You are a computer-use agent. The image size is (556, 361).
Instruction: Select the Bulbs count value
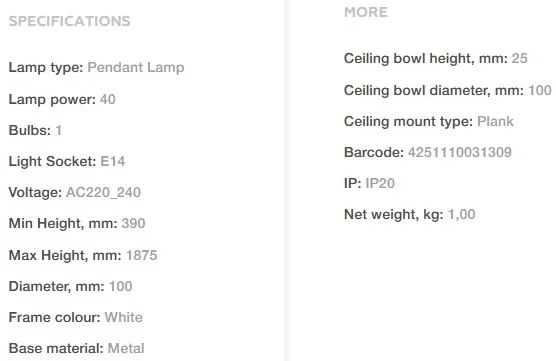[x=59, y=130]
